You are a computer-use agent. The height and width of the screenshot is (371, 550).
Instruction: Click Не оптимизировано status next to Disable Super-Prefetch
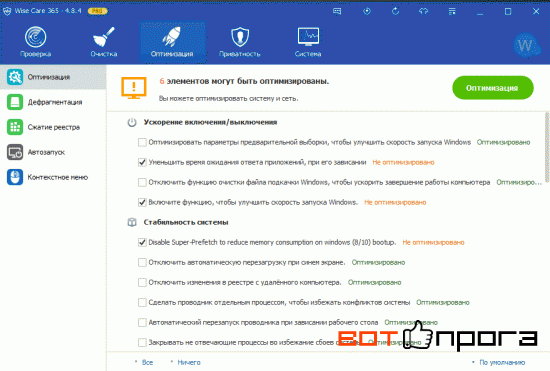tap(433, 242)
